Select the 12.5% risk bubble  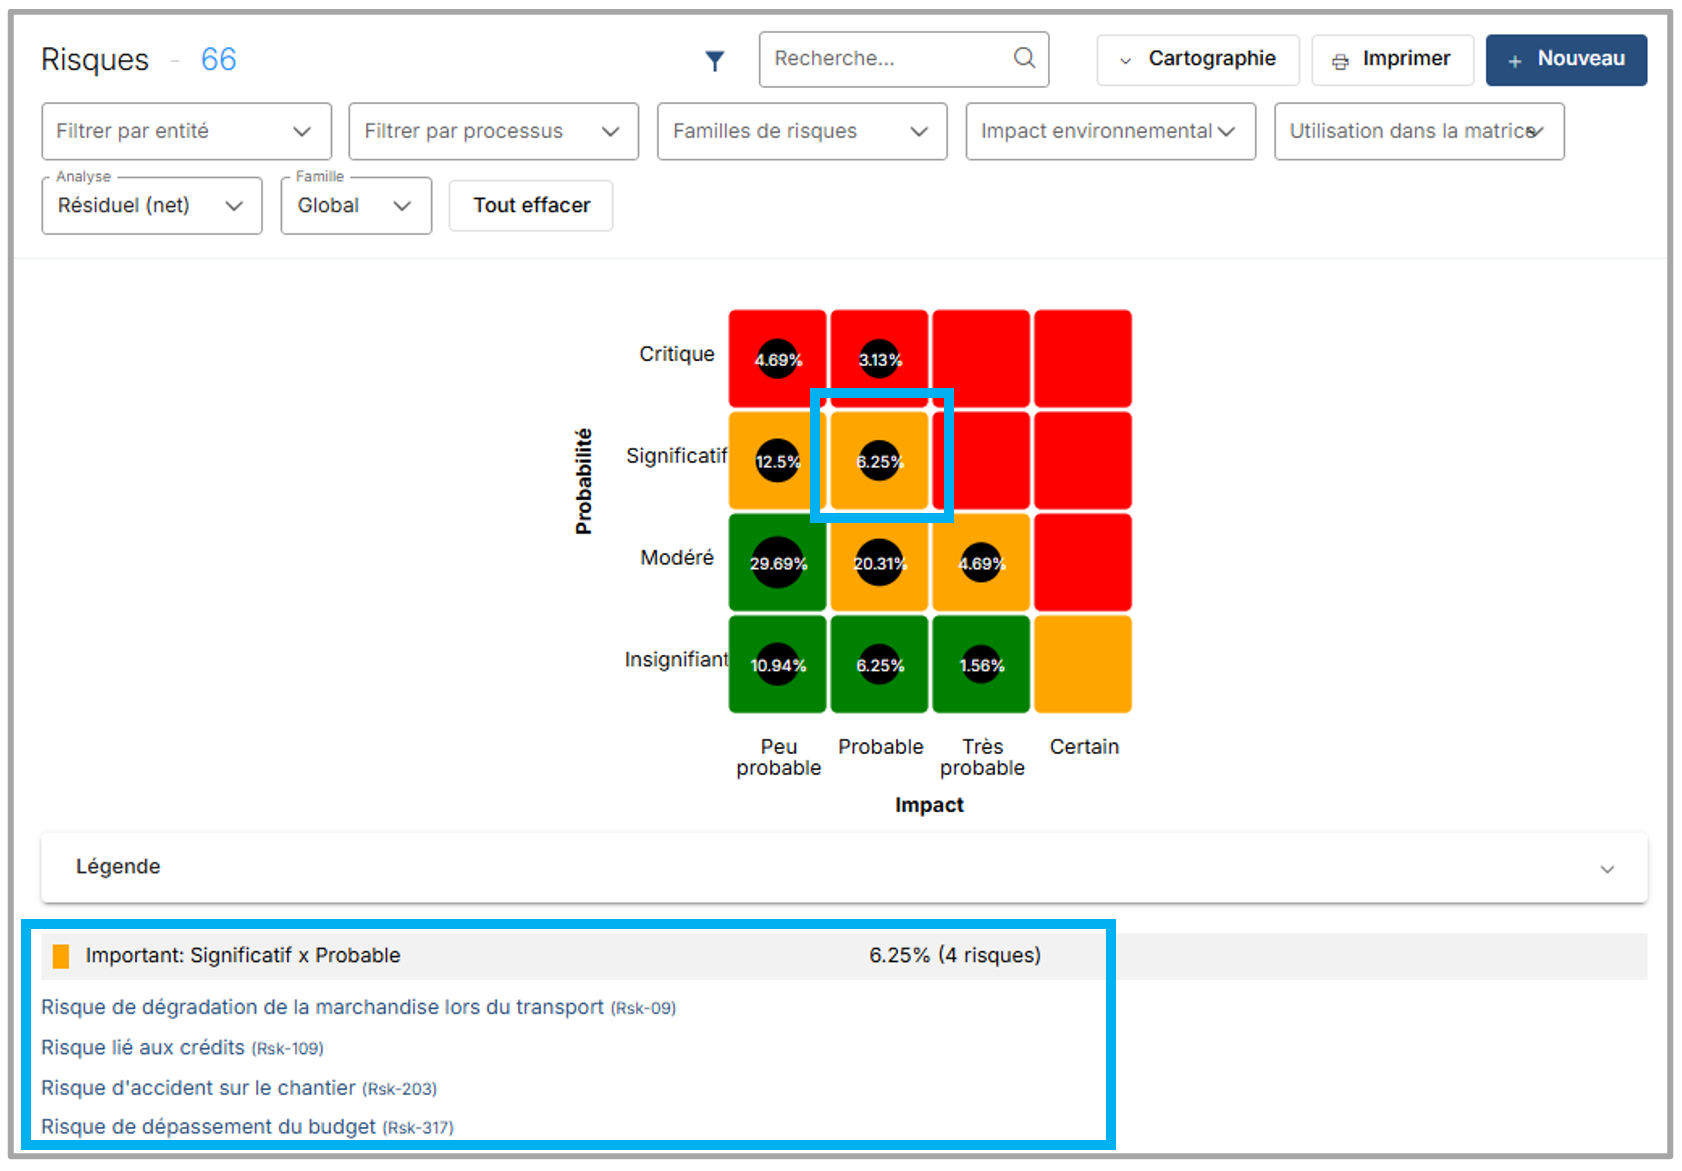coord(777,461)
